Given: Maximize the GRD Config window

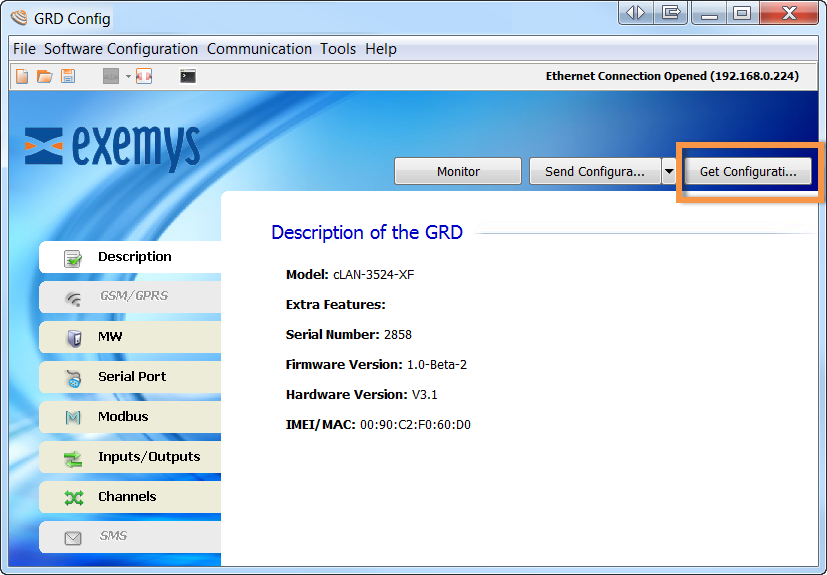Looking at the screenshot, I should pyautogui.click(x=742, y=13).
